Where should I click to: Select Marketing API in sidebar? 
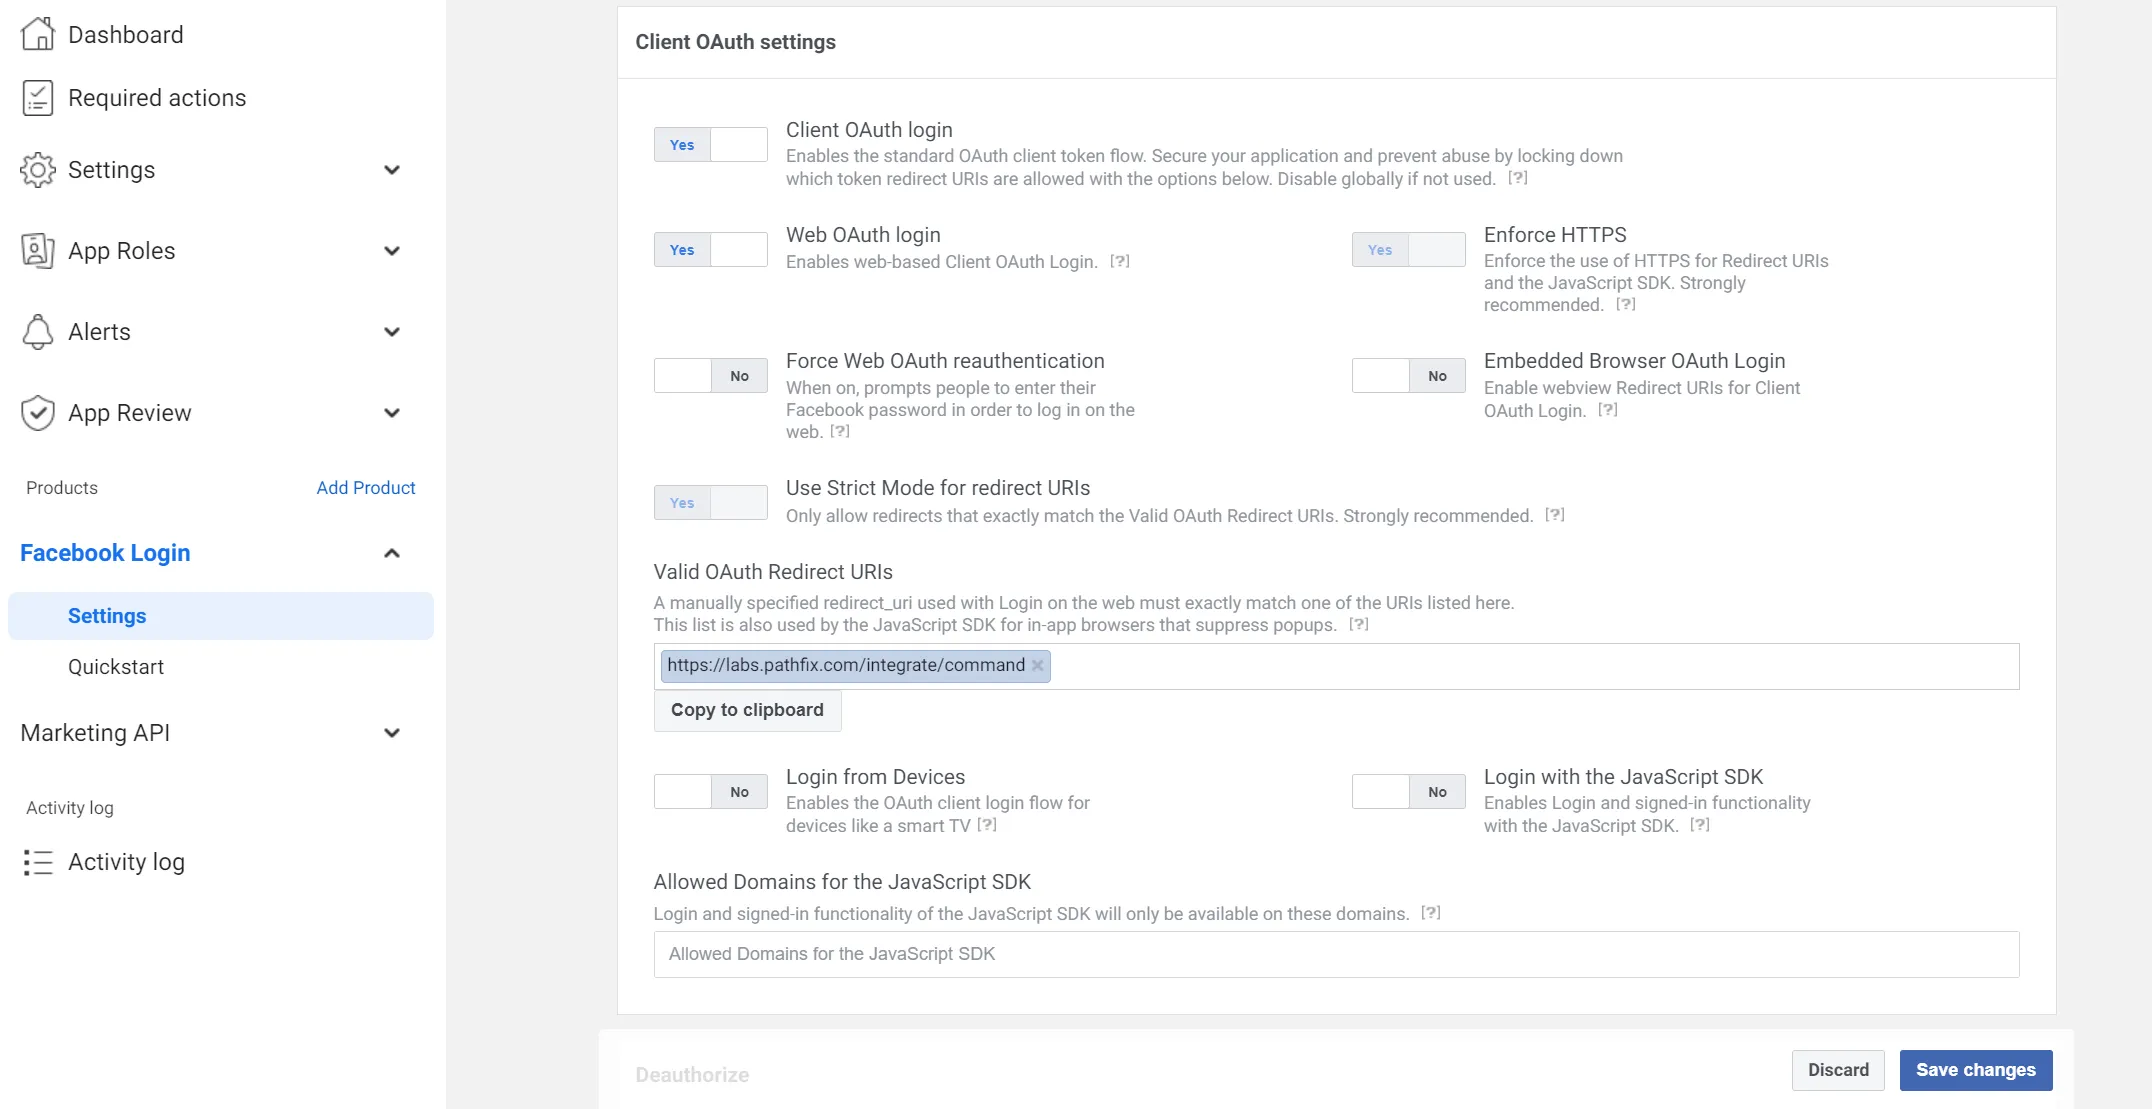pos(95,733)
